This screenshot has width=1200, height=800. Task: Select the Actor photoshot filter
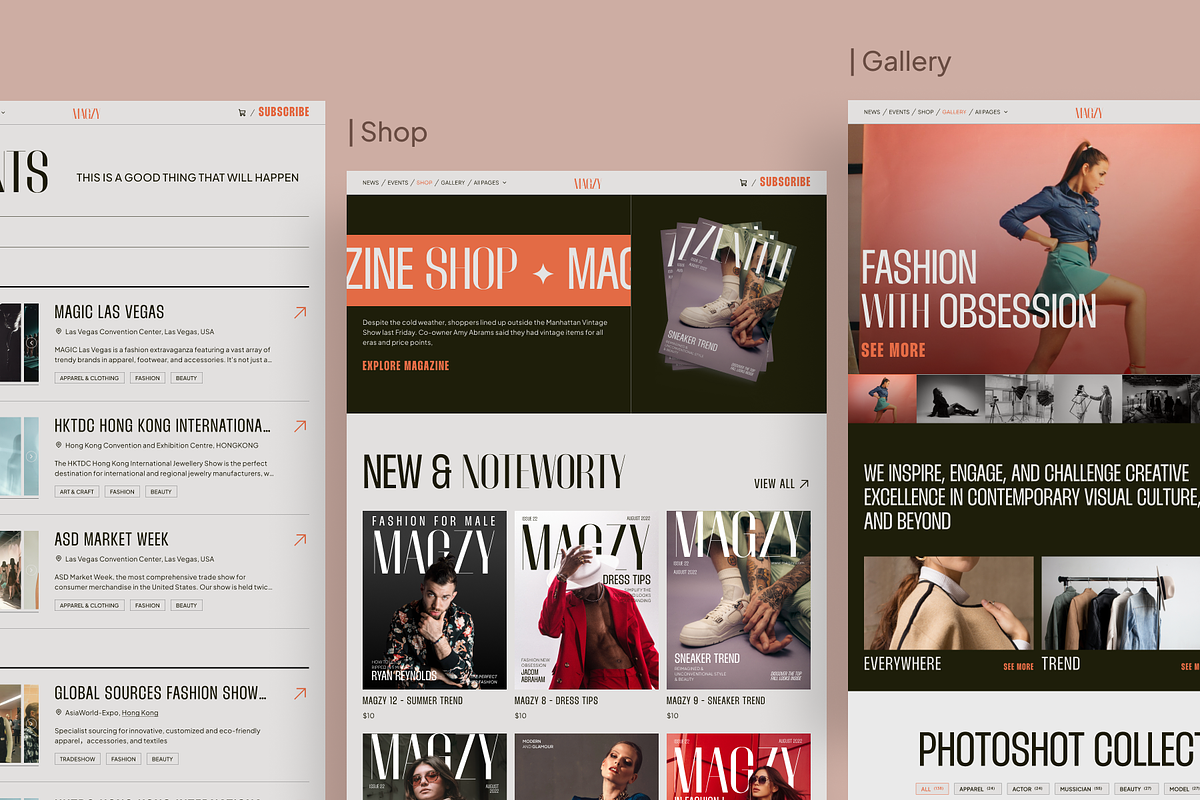tap(1028, 789)
